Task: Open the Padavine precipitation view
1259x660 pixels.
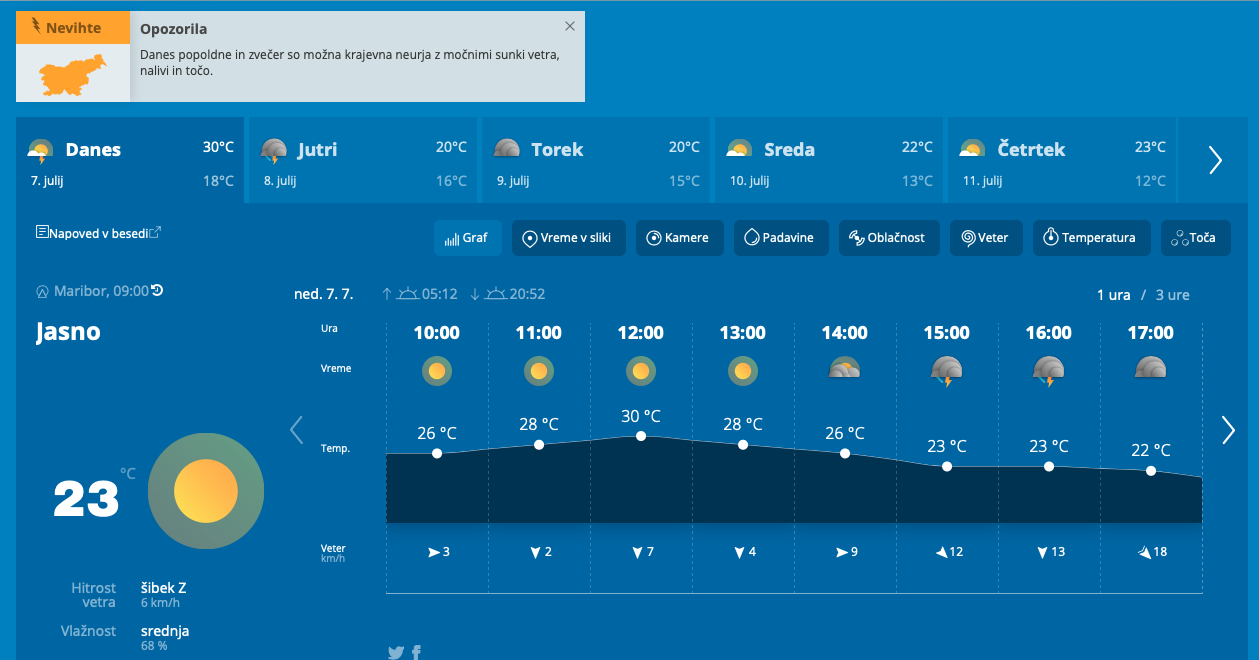Action: coord(779,238)
